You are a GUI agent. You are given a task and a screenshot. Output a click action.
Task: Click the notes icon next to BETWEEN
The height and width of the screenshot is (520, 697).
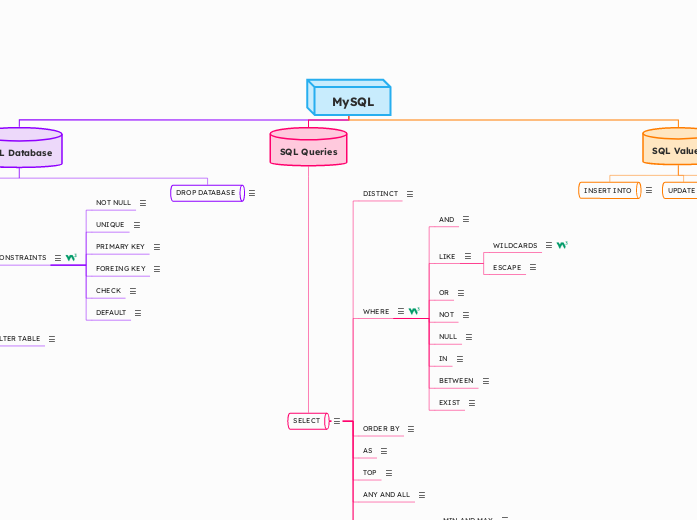pos(486,381)
